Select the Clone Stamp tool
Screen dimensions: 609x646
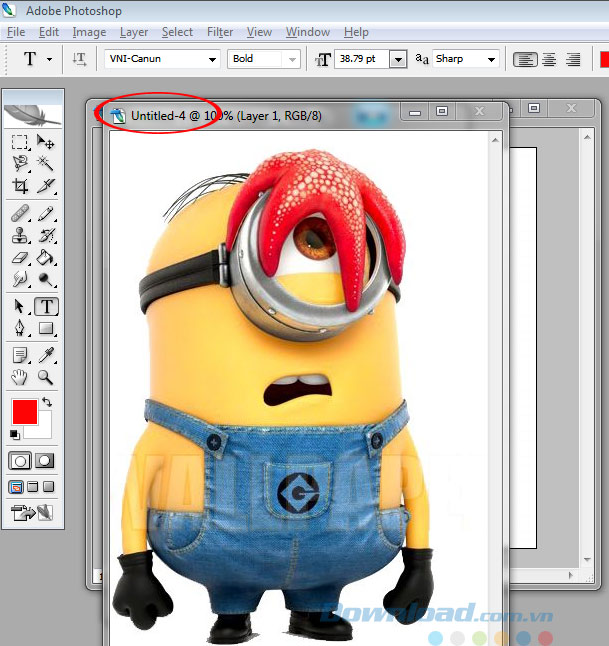[x=20, y=236]
